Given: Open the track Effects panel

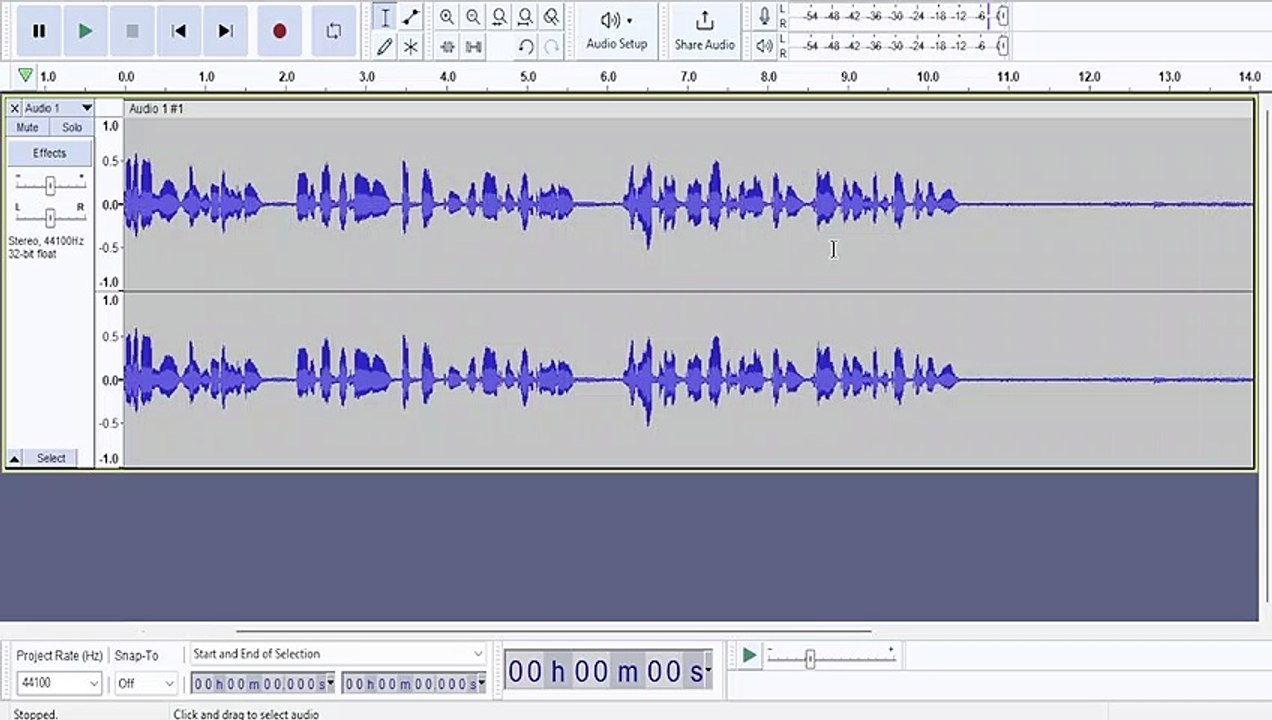Looking at the screenshot, I should click(49, 153).
